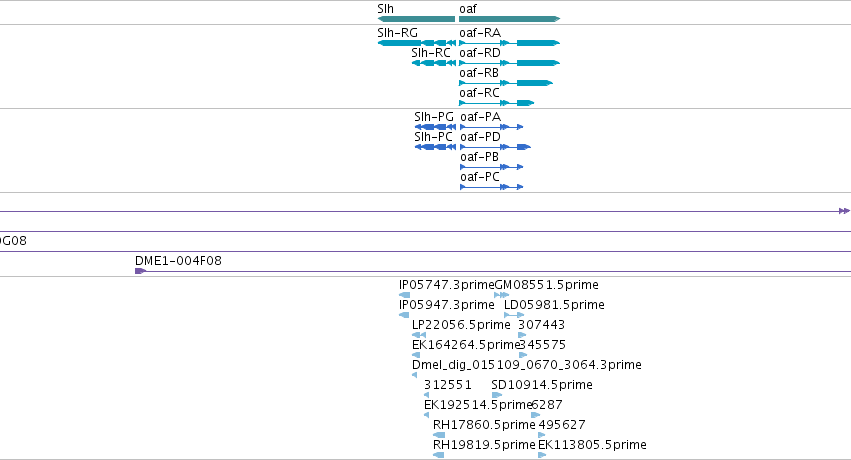Select the oaf-PD protein glyph

pos(496,147)
